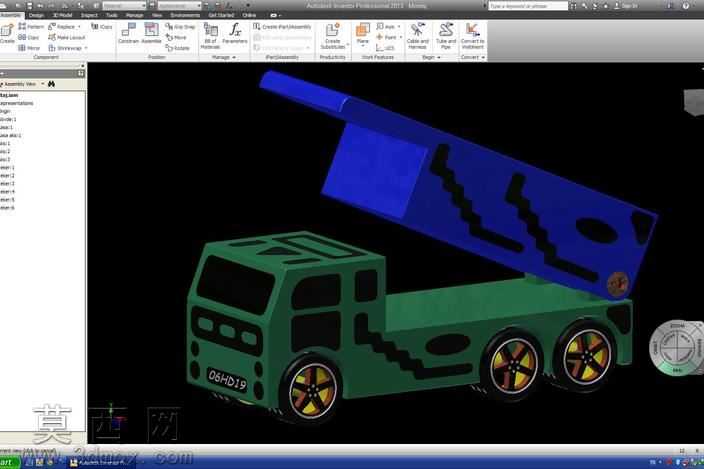The image size is (704, 469).
Task: Select the Origin tree item
Action: pyautogui.click(x=5, y=111)
